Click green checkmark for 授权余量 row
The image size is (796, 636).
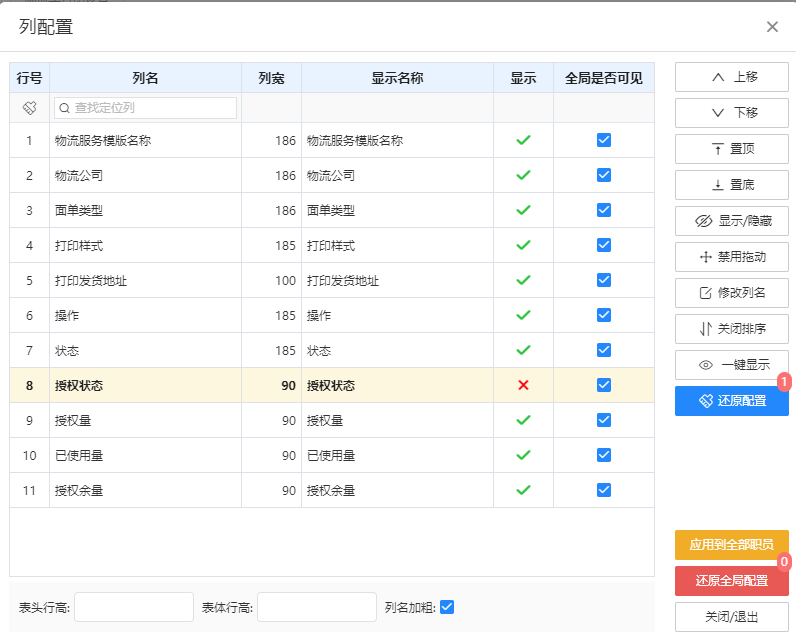523,490
